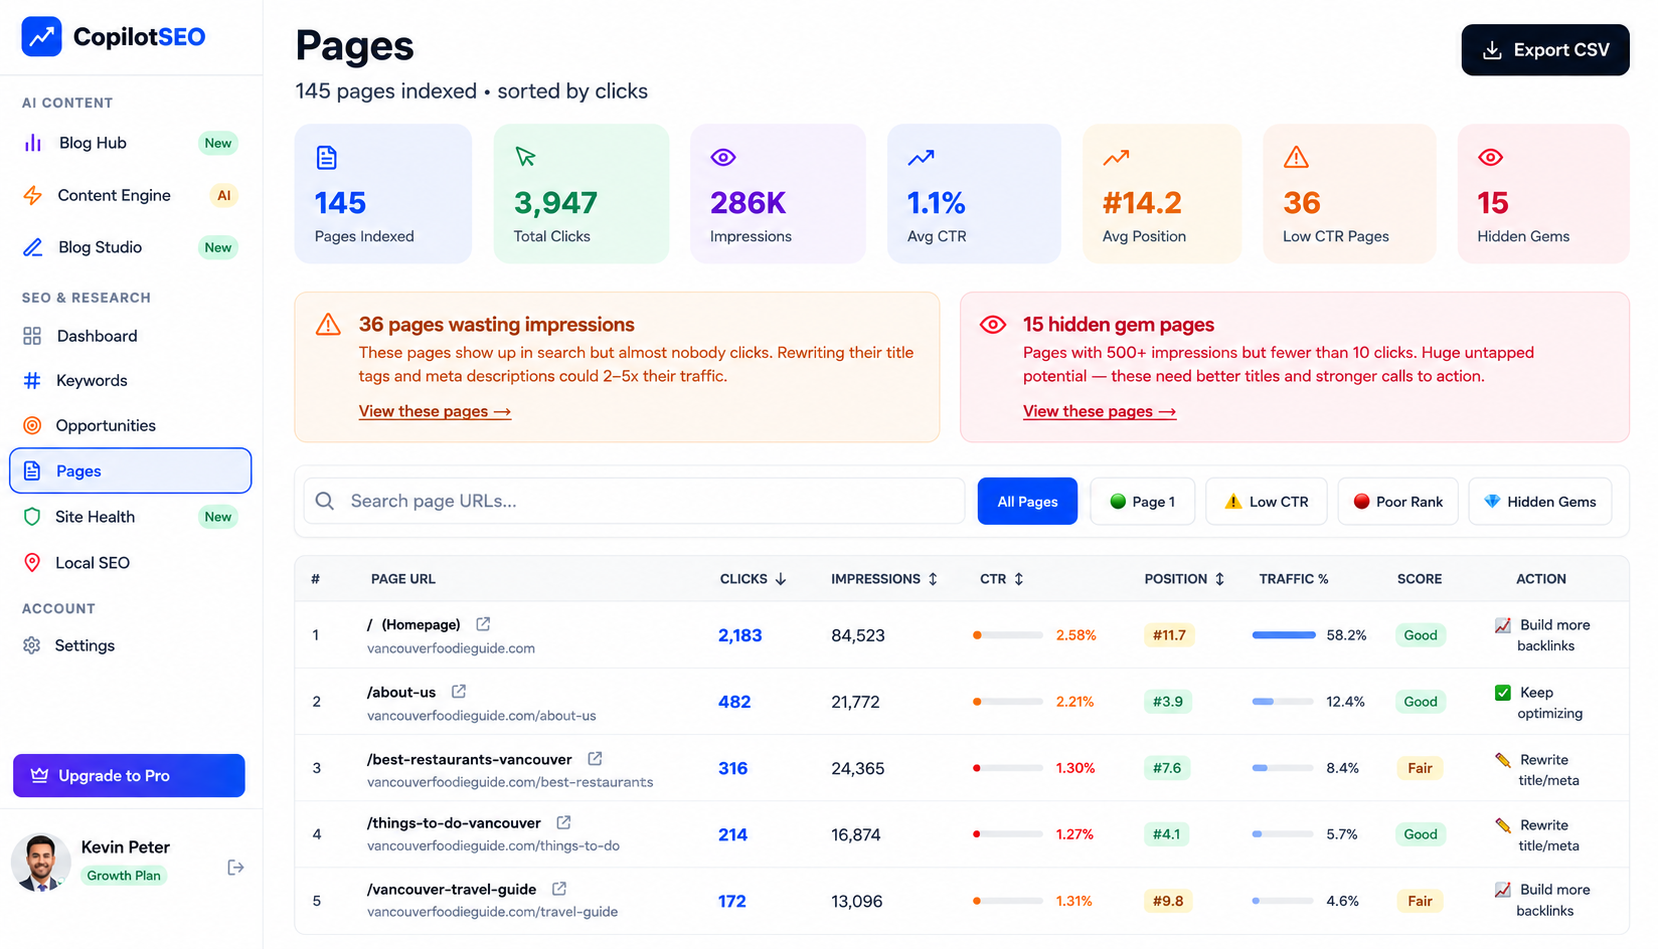
Task: Click the CopilotSEO logo icon
Action: click(x=42, y=36)
